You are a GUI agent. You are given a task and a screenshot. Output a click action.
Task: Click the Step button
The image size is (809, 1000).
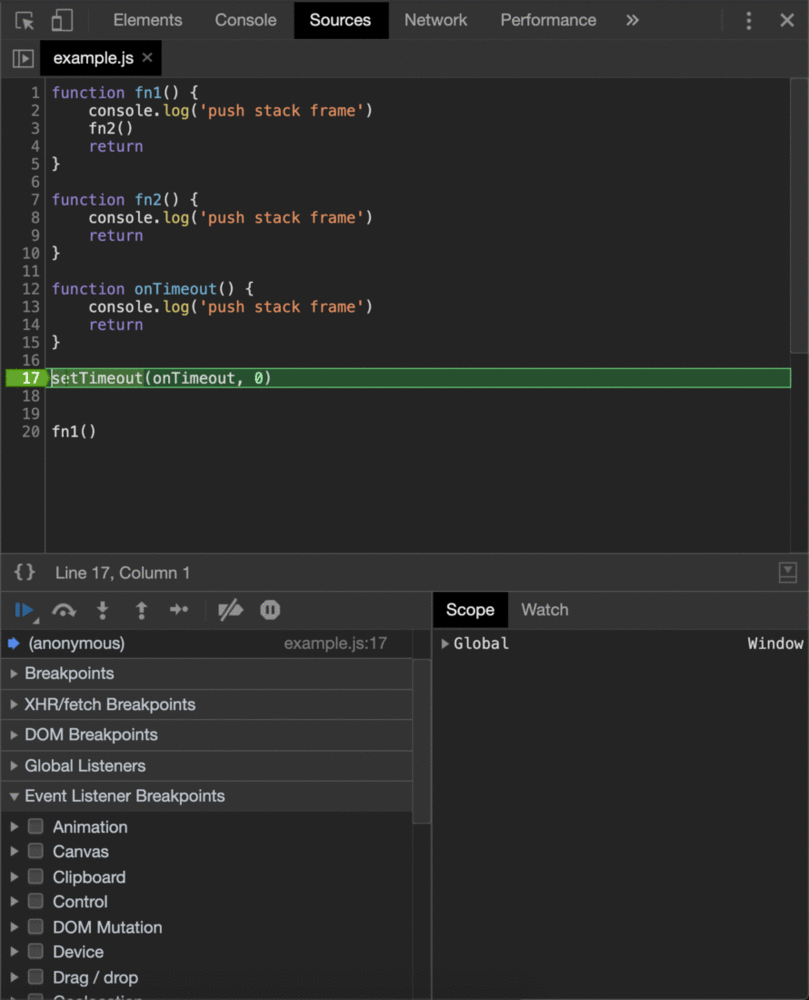click(179, 610)
